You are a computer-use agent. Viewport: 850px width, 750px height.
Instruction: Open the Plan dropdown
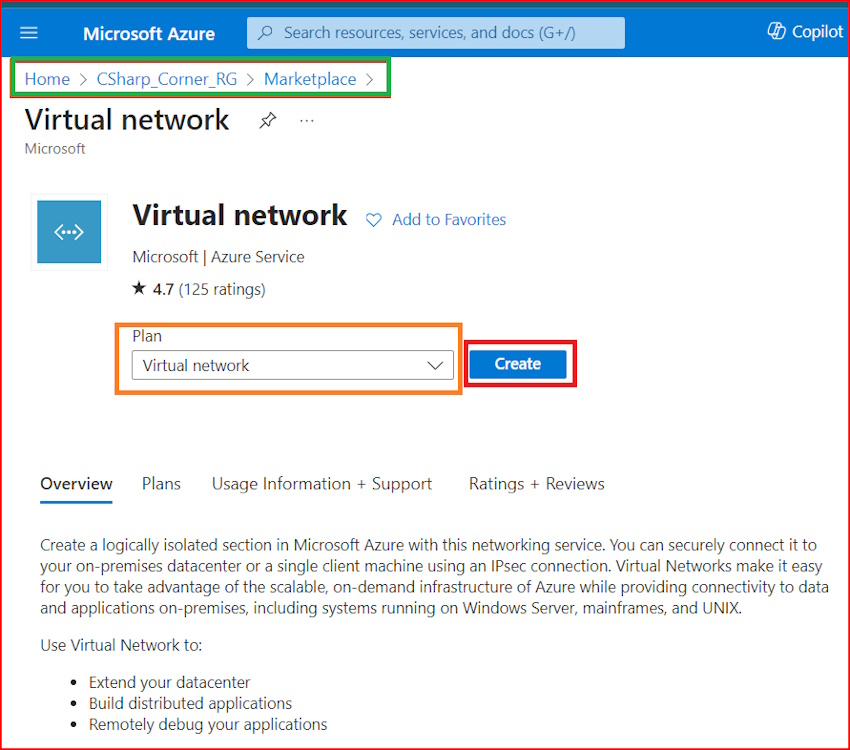[436, 365]
